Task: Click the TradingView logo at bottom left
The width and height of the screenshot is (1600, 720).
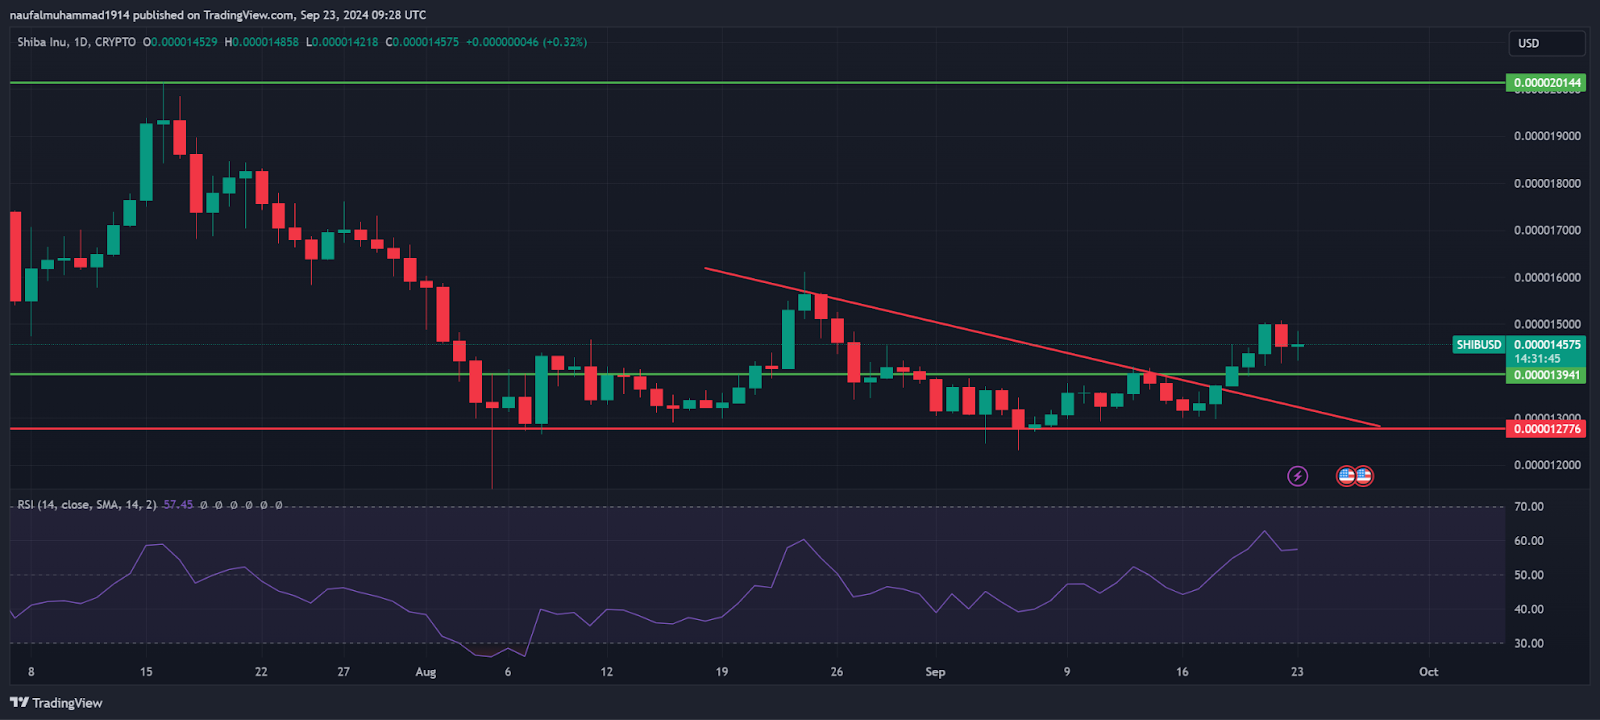Action: (x=56, y=703)
